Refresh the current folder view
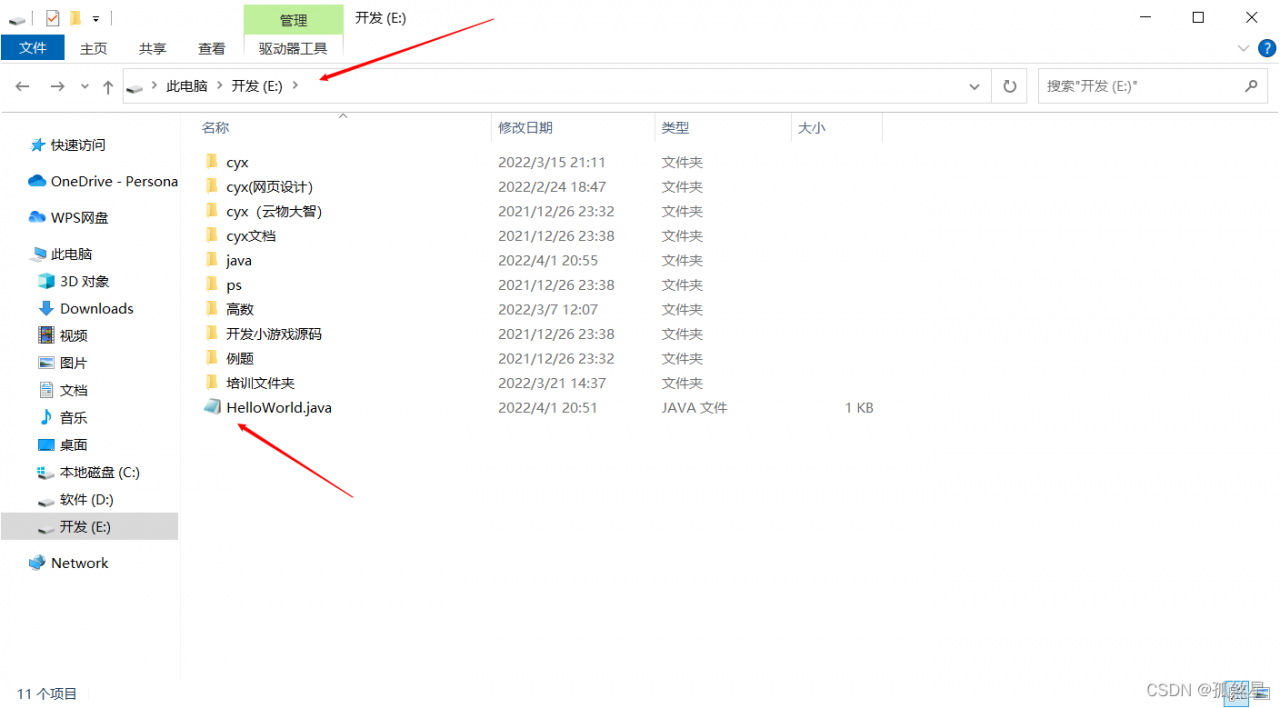Image resolution: width=1280 pixels, height=708 pixels. (x=1010, y=87)
